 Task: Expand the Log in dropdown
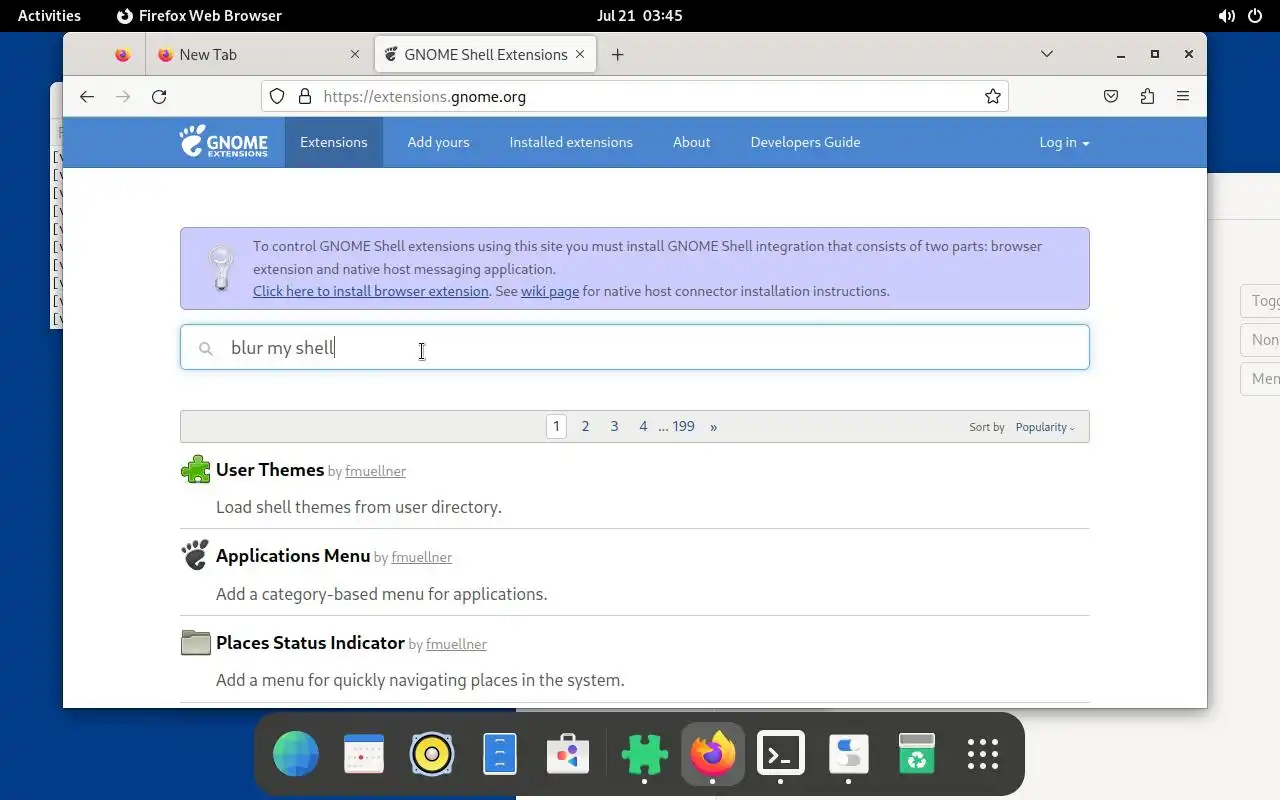(x=1064, y=142)
